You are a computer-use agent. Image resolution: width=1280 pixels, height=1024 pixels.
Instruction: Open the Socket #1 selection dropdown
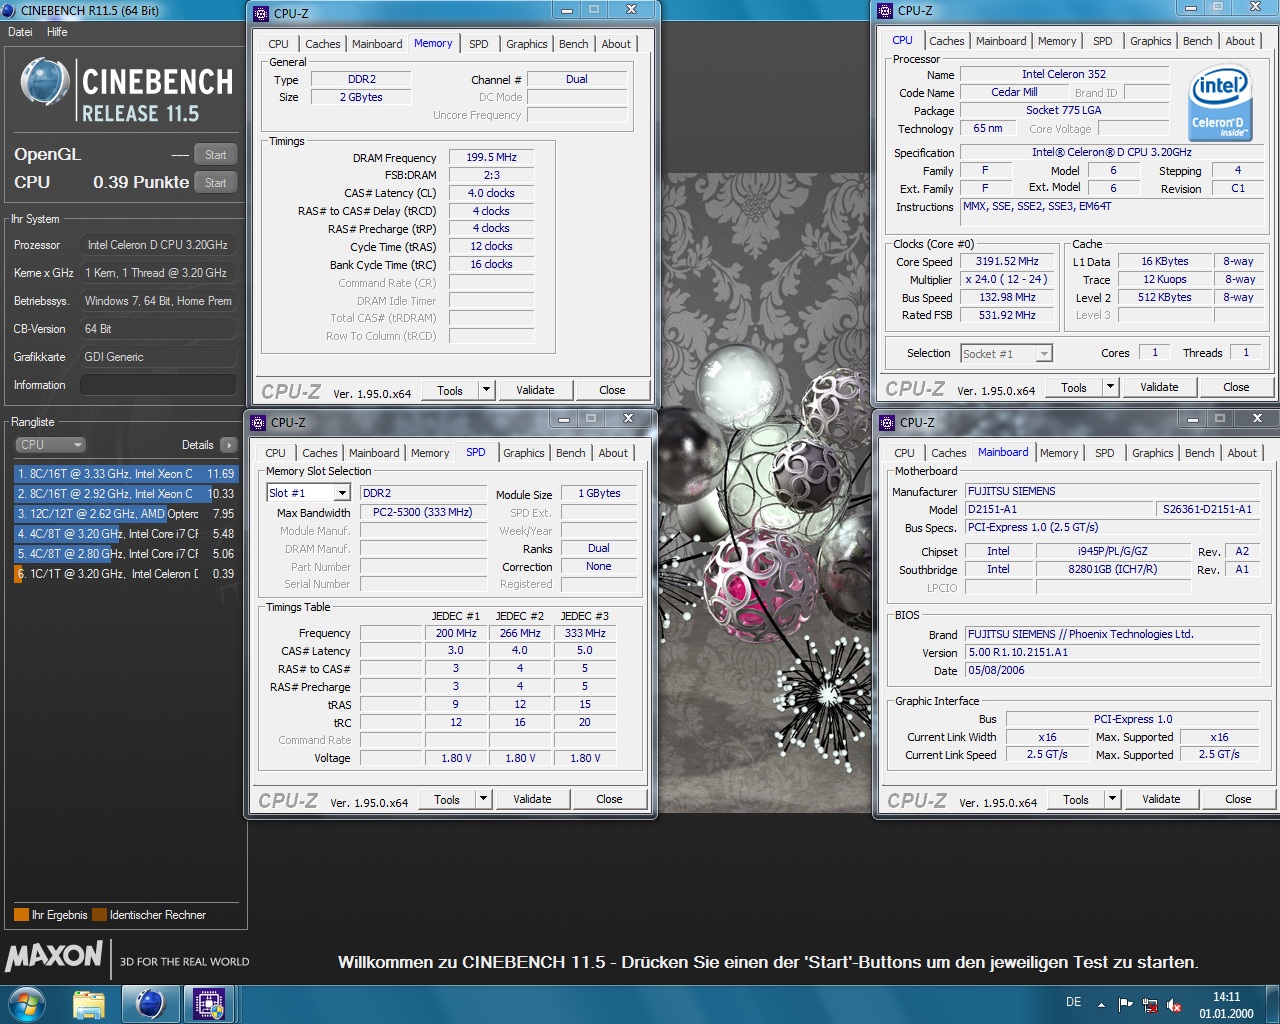click(x=1044, y=353)
